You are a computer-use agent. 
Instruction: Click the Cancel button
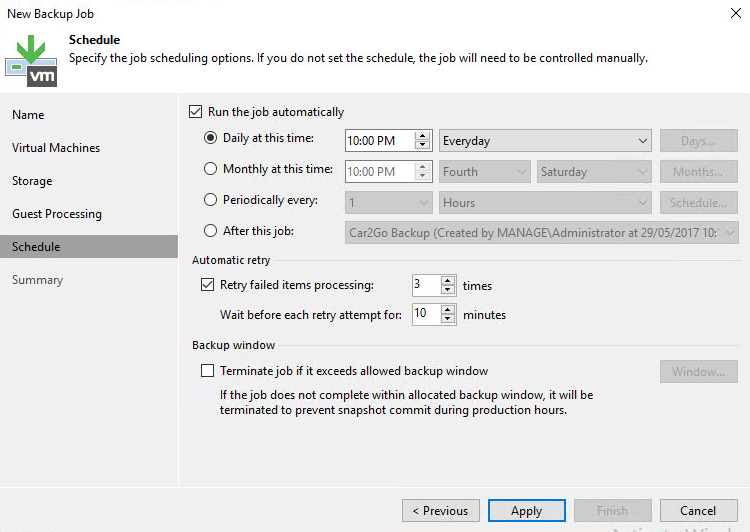click(698, 511)
